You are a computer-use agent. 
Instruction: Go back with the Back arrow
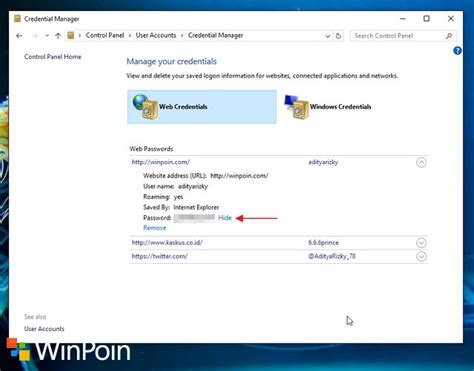[x=19, y=36]
